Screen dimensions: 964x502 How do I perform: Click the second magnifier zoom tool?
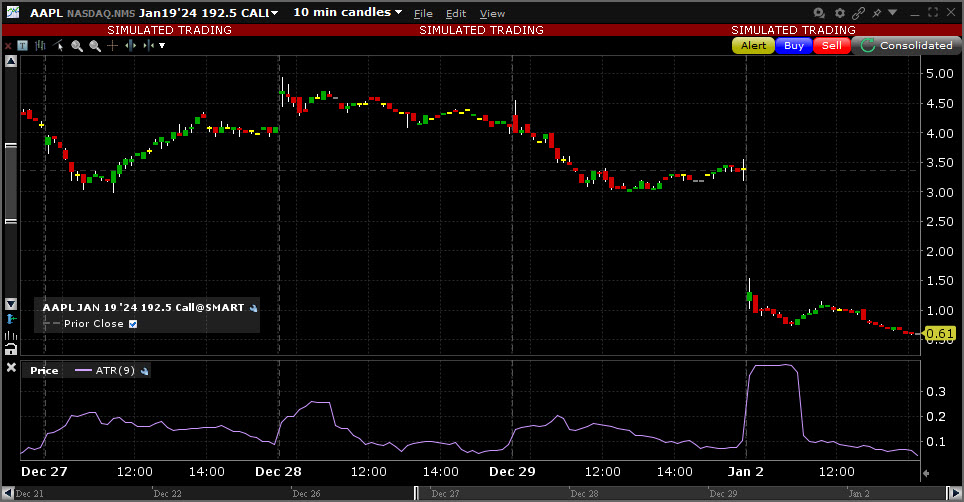click(95, 46)
